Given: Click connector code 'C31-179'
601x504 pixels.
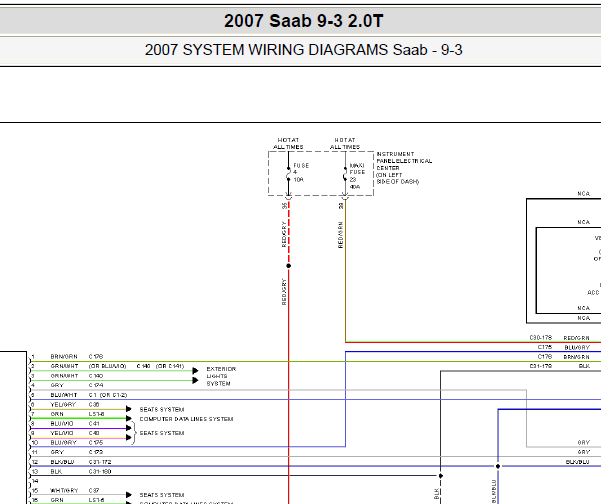Looking at the screenshot, I should [541, 366].
